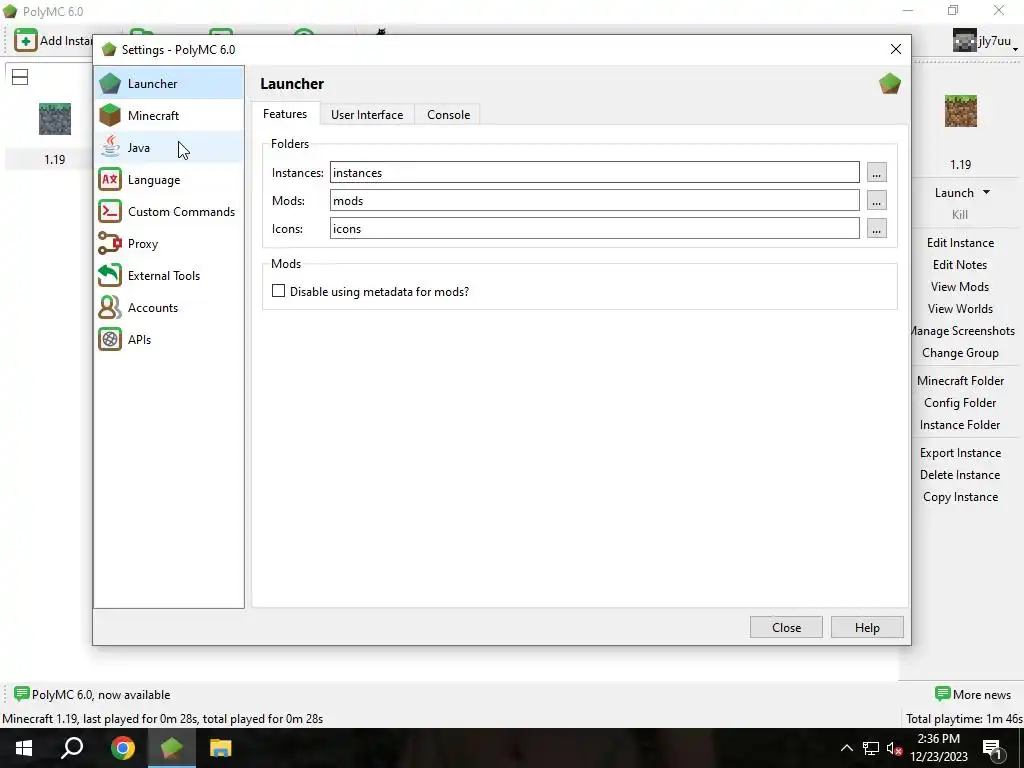Open File Explorer from taskbar
The image size is (1024, 768).
(x=221, y=748)
